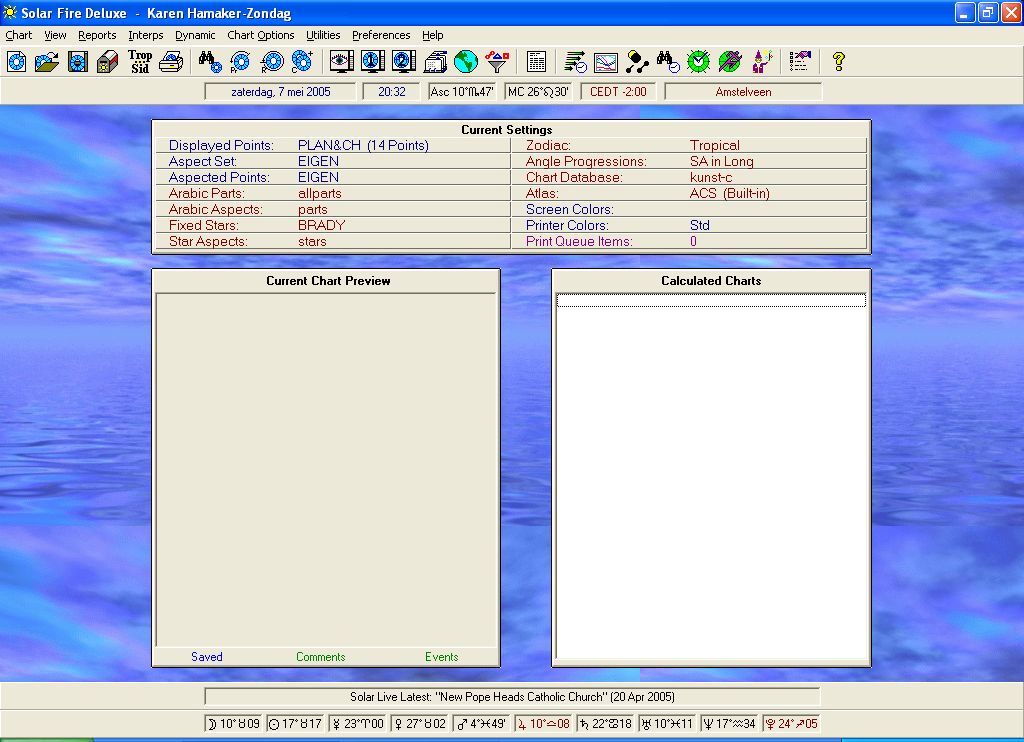This screenshot has width=1024, height=742.
Task: Toggle the Trop/Sid zodiac button
Action: pyautogui.click(x=140, y=62)
